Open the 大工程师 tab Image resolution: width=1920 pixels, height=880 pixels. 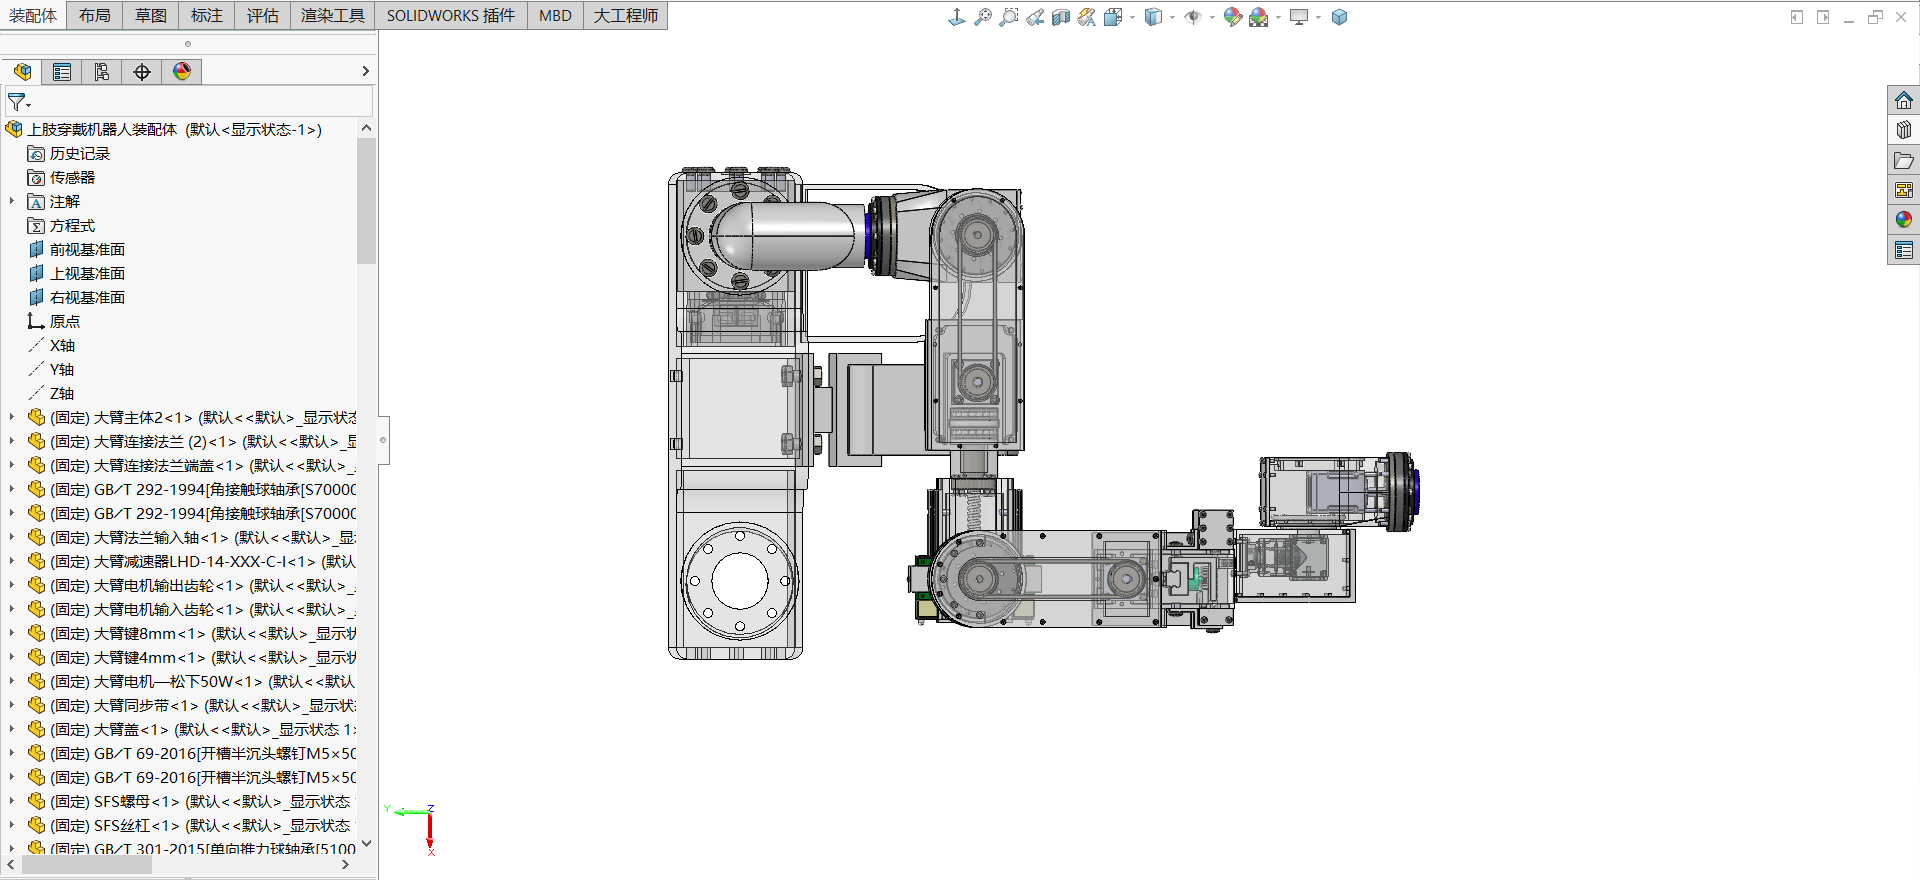pyautogui.click(x=626, y=16)
